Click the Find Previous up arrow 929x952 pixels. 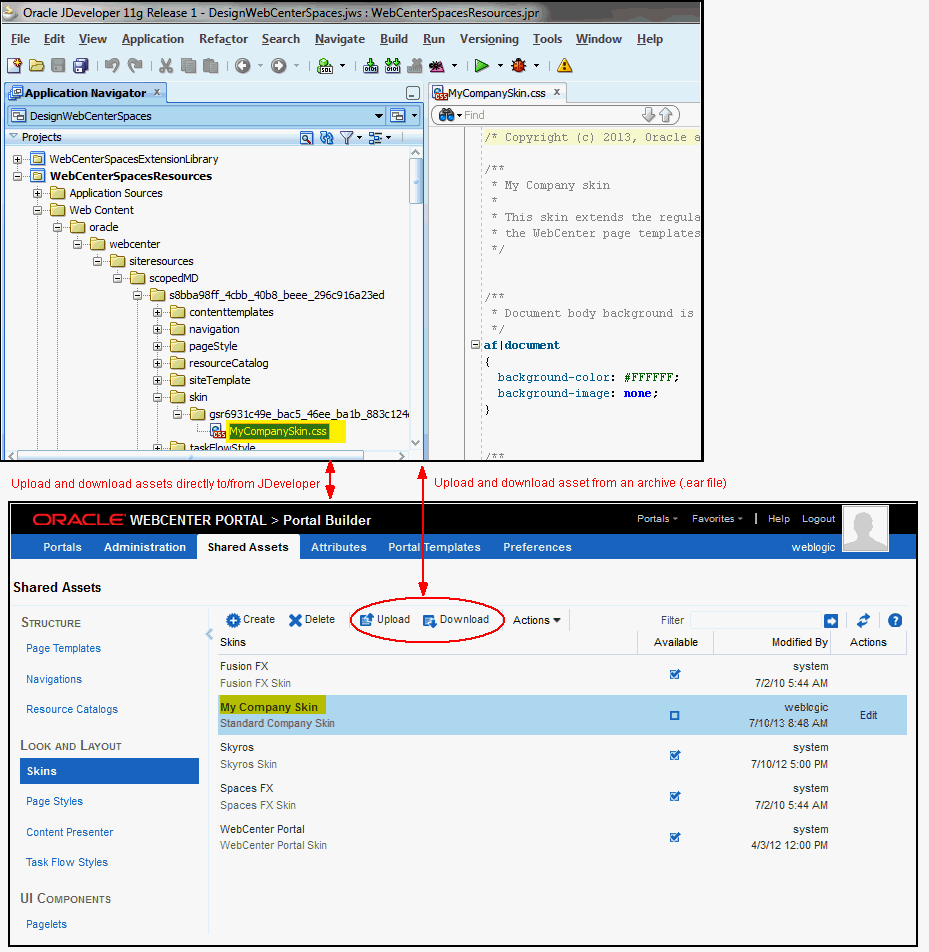(x=666, y=115)
